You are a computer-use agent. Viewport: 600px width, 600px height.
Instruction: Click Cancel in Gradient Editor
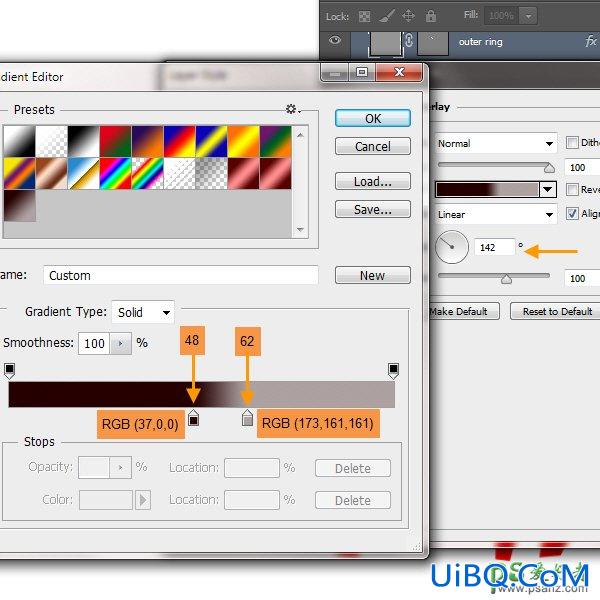[x=373, y=146]
